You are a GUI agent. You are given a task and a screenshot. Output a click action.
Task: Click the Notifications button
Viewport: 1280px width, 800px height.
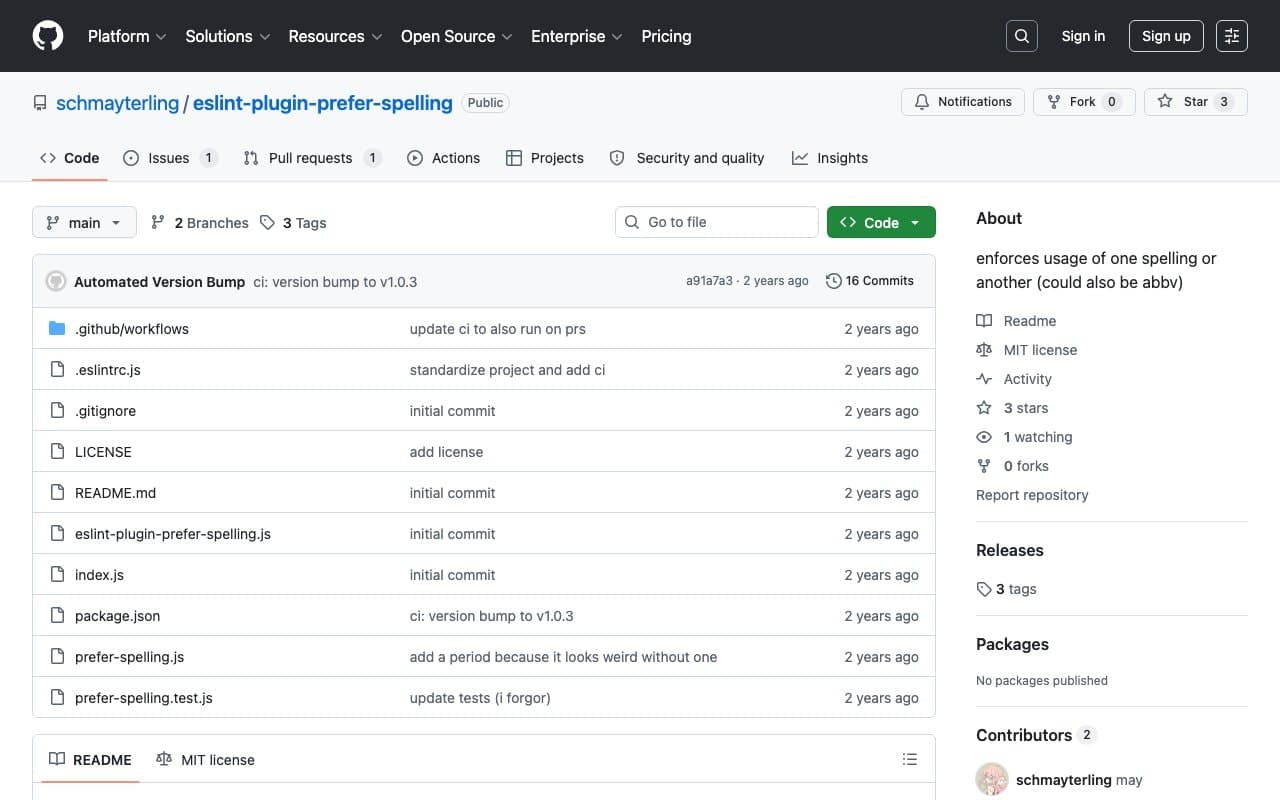click(x=963, y=102)
